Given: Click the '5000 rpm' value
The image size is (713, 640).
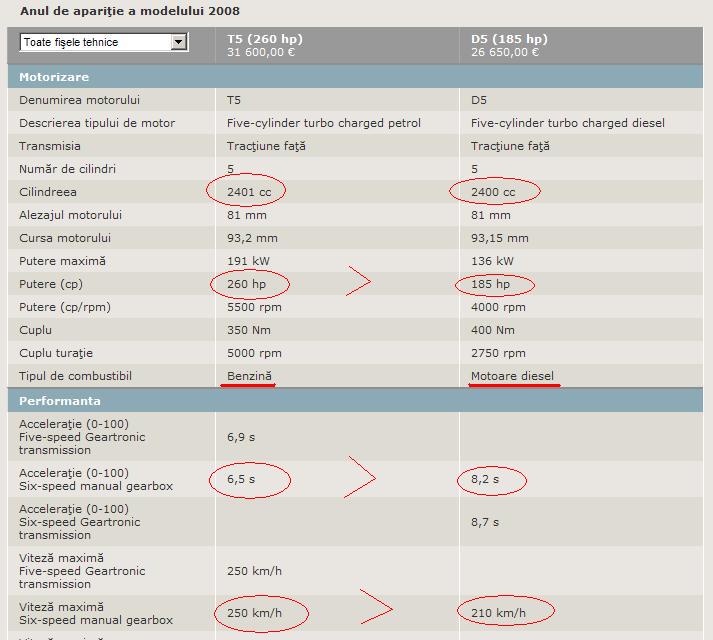Looking at the screenshot, I should (254, 353).
